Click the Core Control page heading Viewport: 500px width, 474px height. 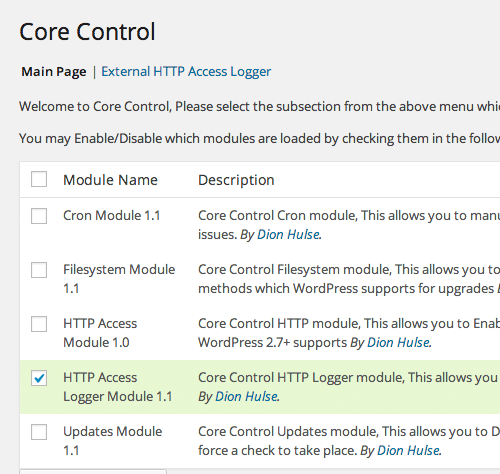coord(87,32)
